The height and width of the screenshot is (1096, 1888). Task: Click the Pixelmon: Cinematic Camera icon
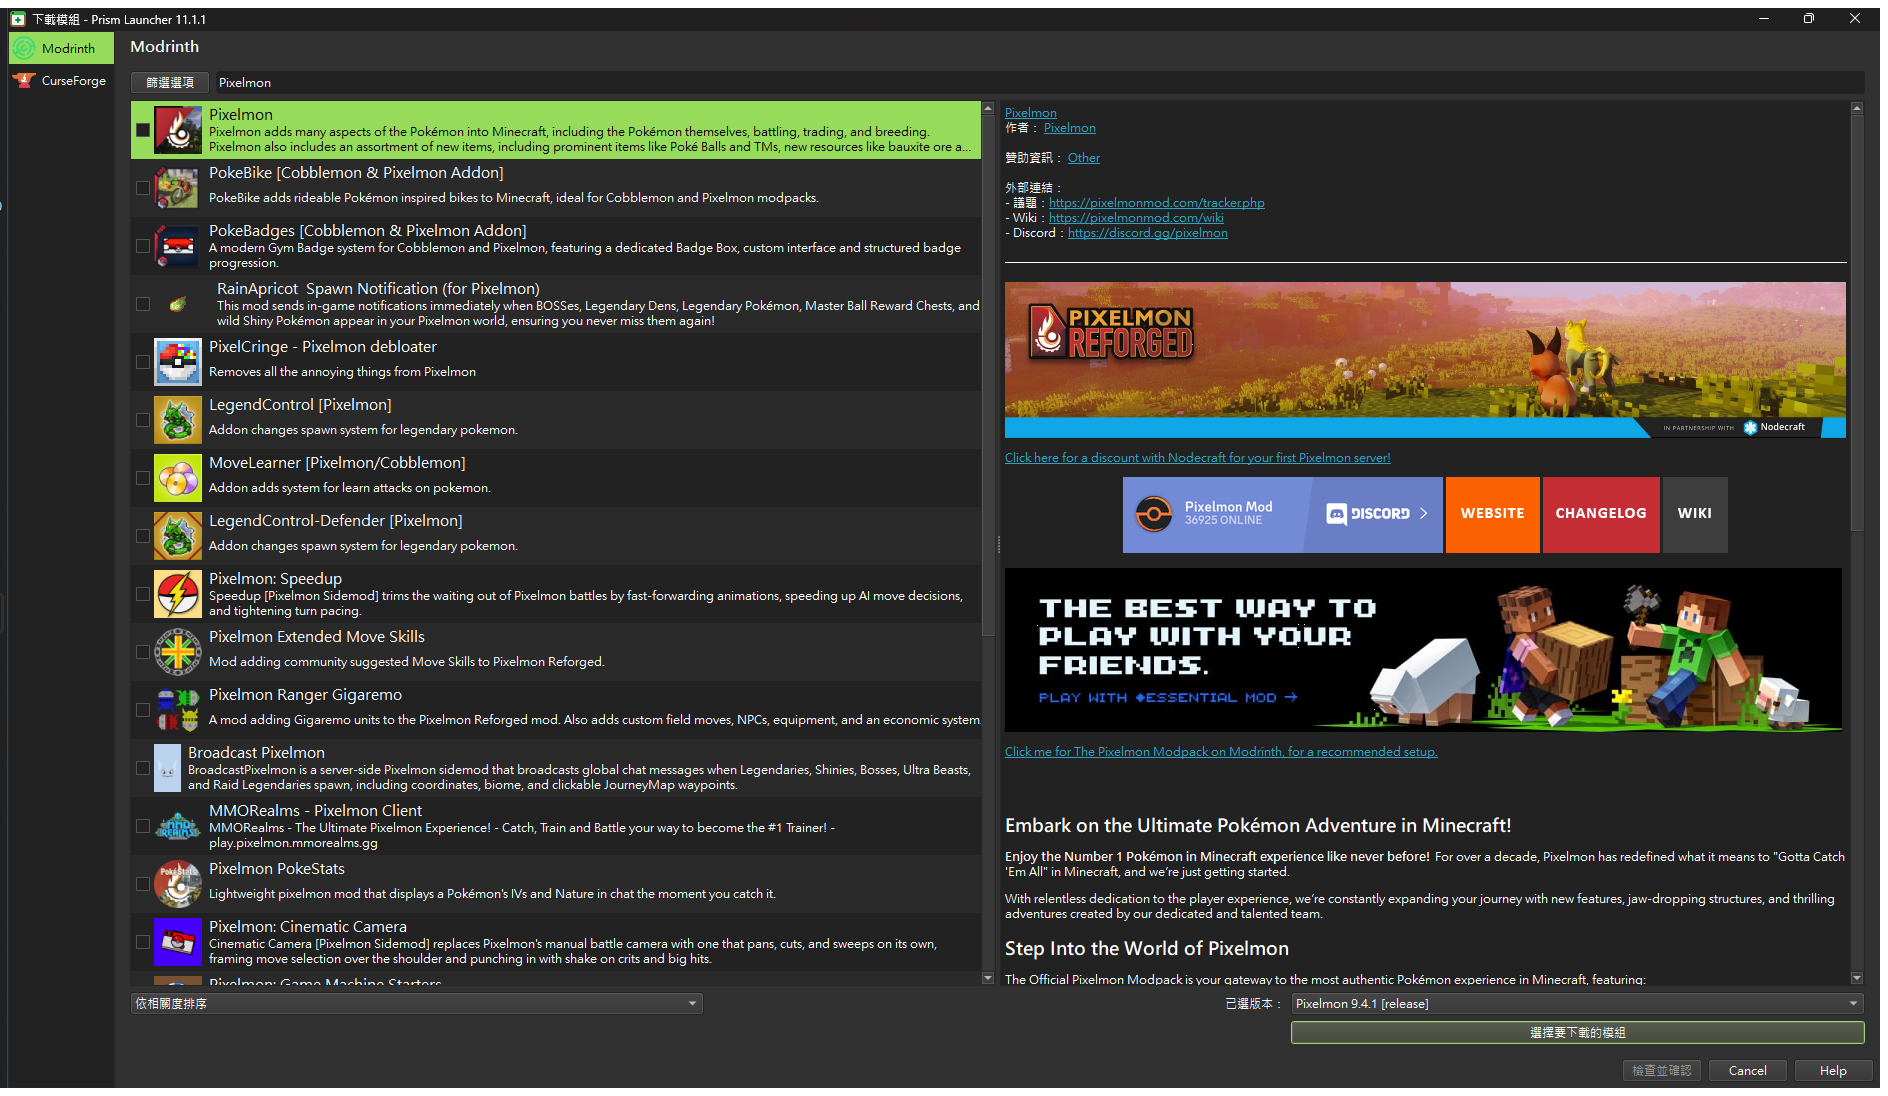coord(178,942)
